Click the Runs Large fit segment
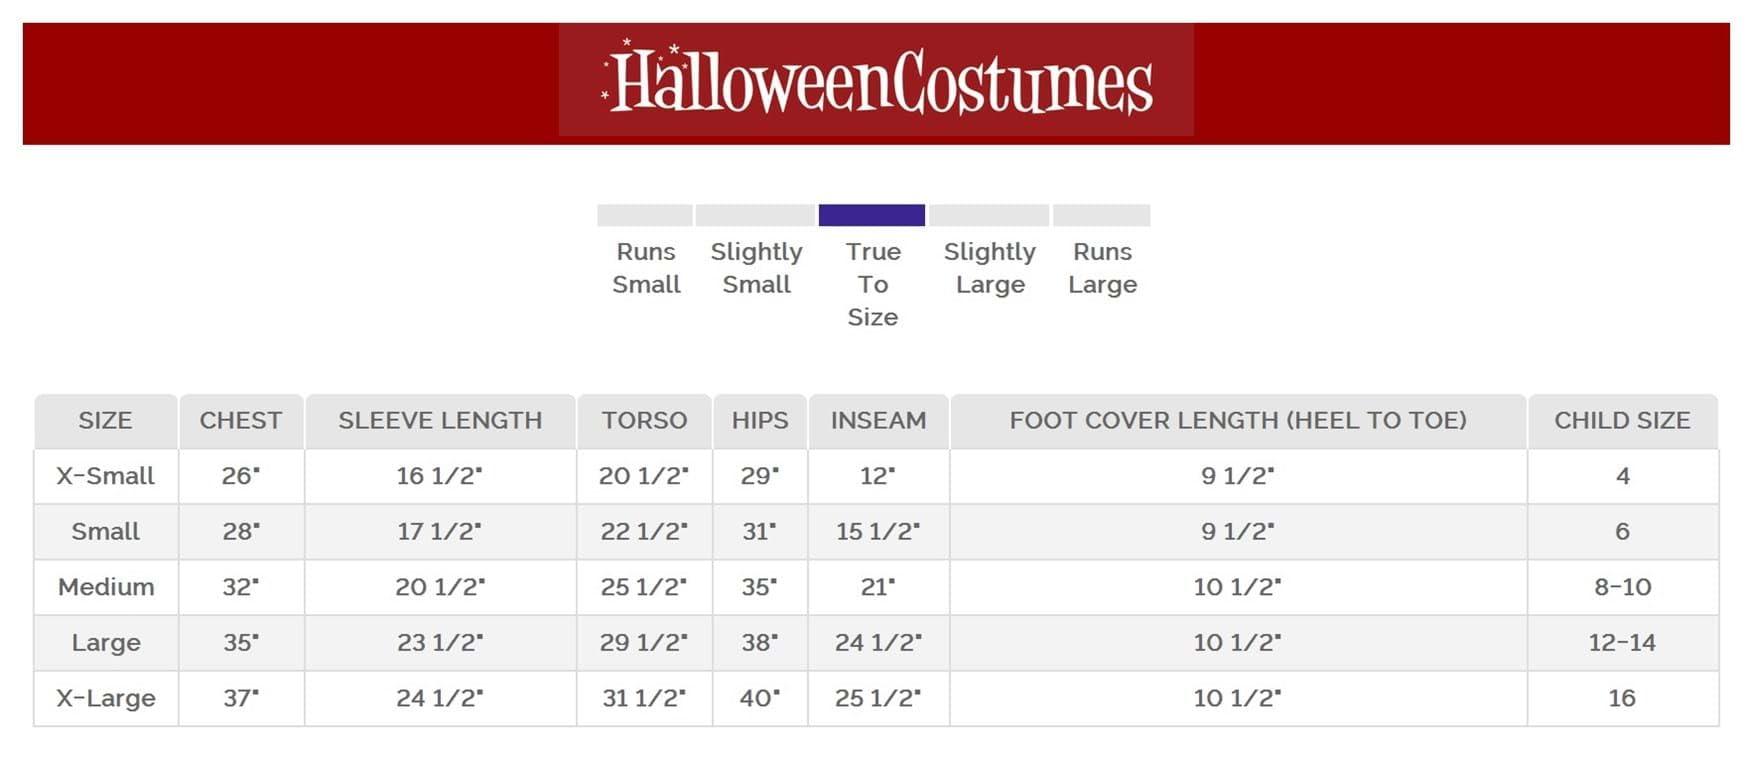This screenshot has width=1750, height=760. tap(1101, 215)
